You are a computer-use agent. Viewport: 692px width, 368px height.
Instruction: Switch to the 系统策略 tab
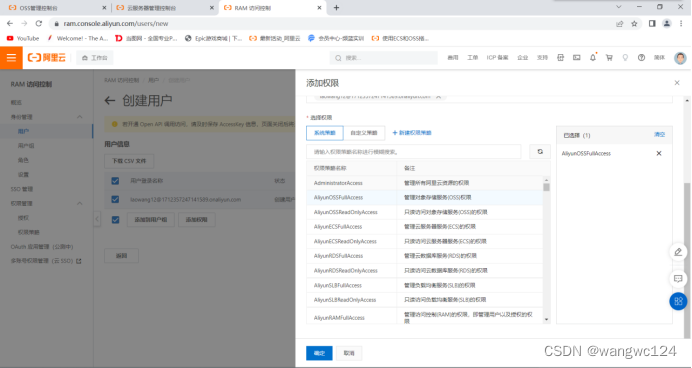[x=325, y=133]
